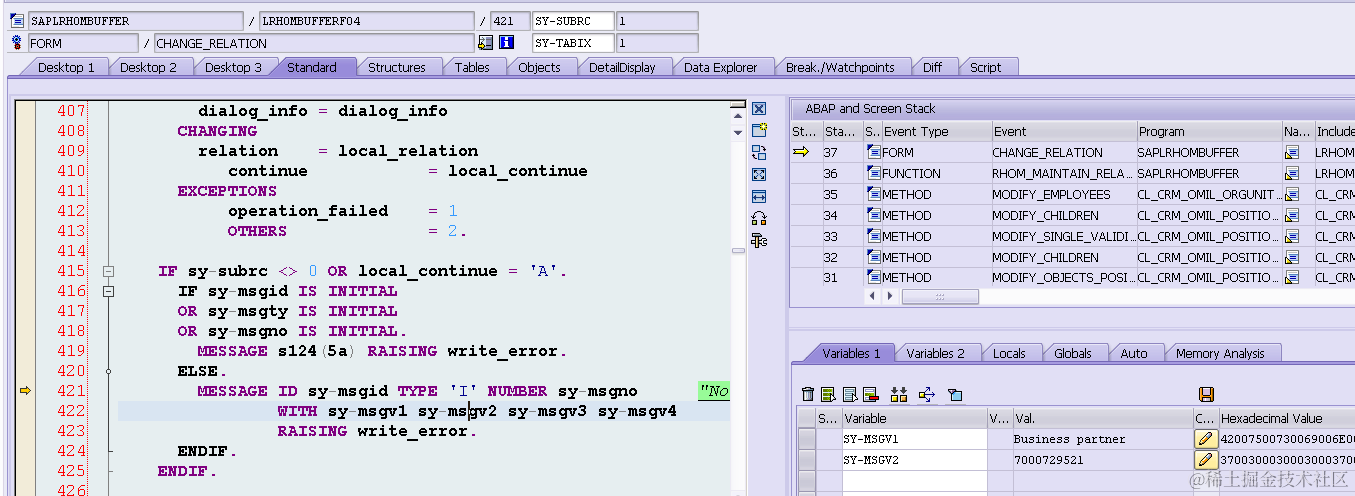The height and width of the screenshot is (496, 1355).
Task: Click the right scroll arrow under stack table
Action: click(889, 297)
